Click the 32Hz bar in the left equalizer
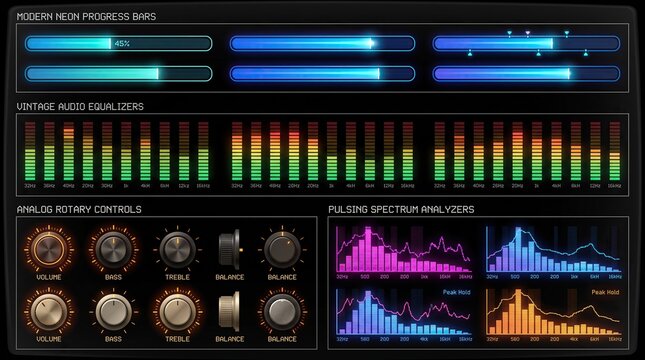Viewport: 645px width, 360px height. [30, 151]
